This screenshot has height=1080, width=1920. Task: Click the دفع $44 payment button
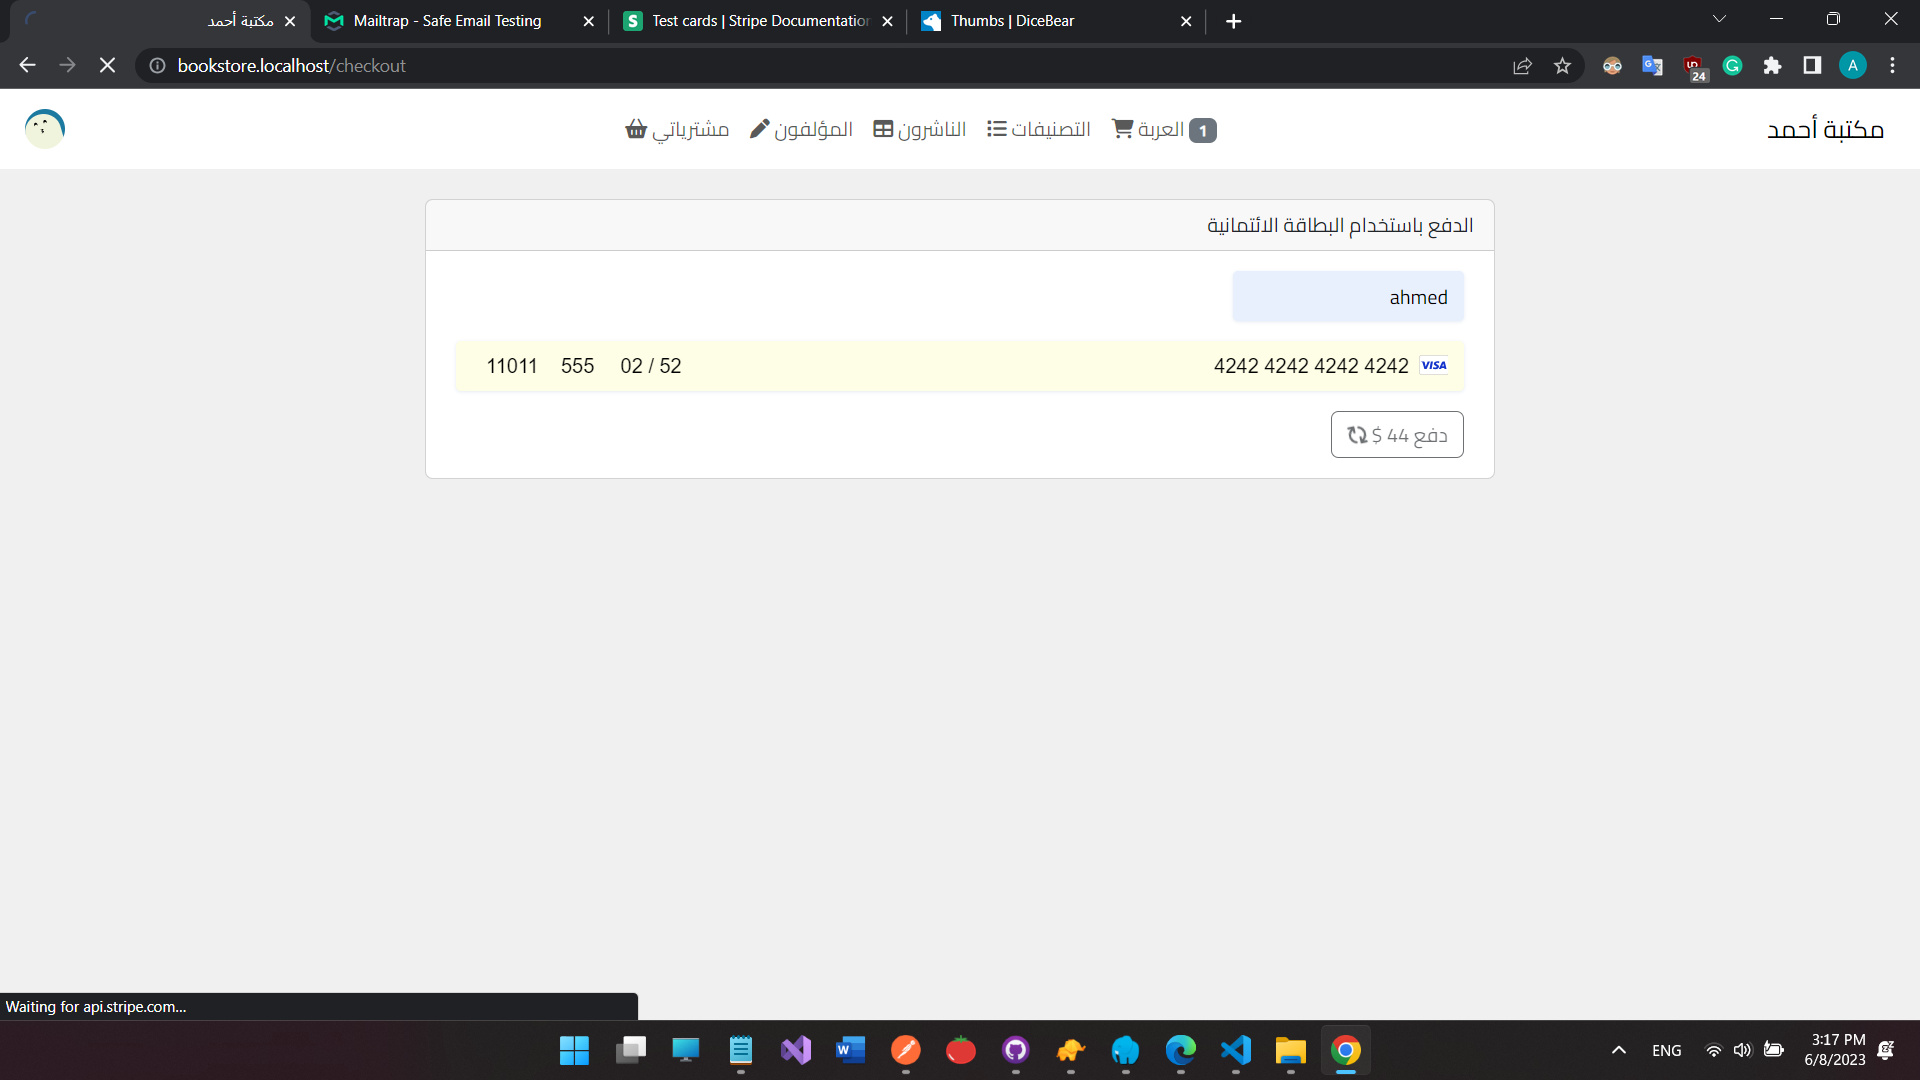(x=1397, y=434)
